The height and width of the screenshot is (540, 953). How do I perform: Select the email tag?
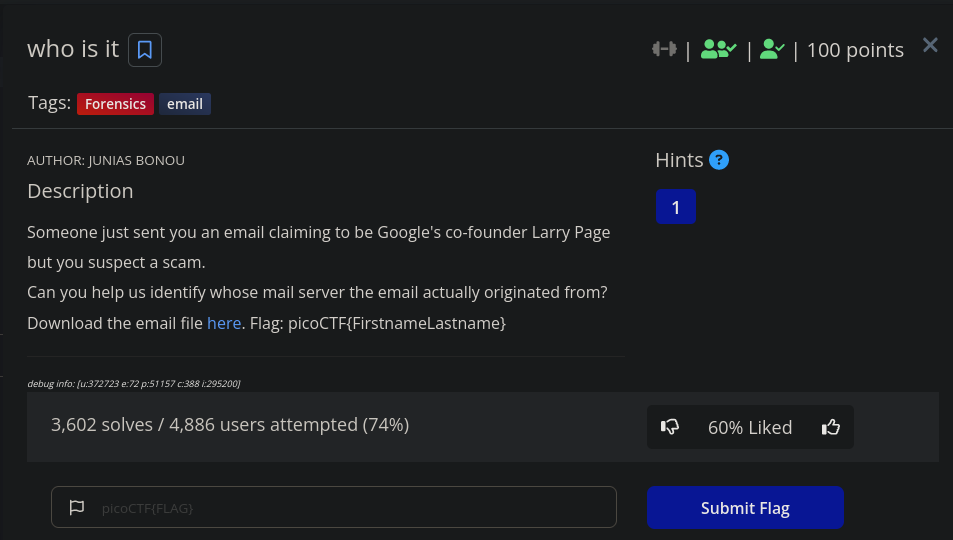(x=185, y=104)
